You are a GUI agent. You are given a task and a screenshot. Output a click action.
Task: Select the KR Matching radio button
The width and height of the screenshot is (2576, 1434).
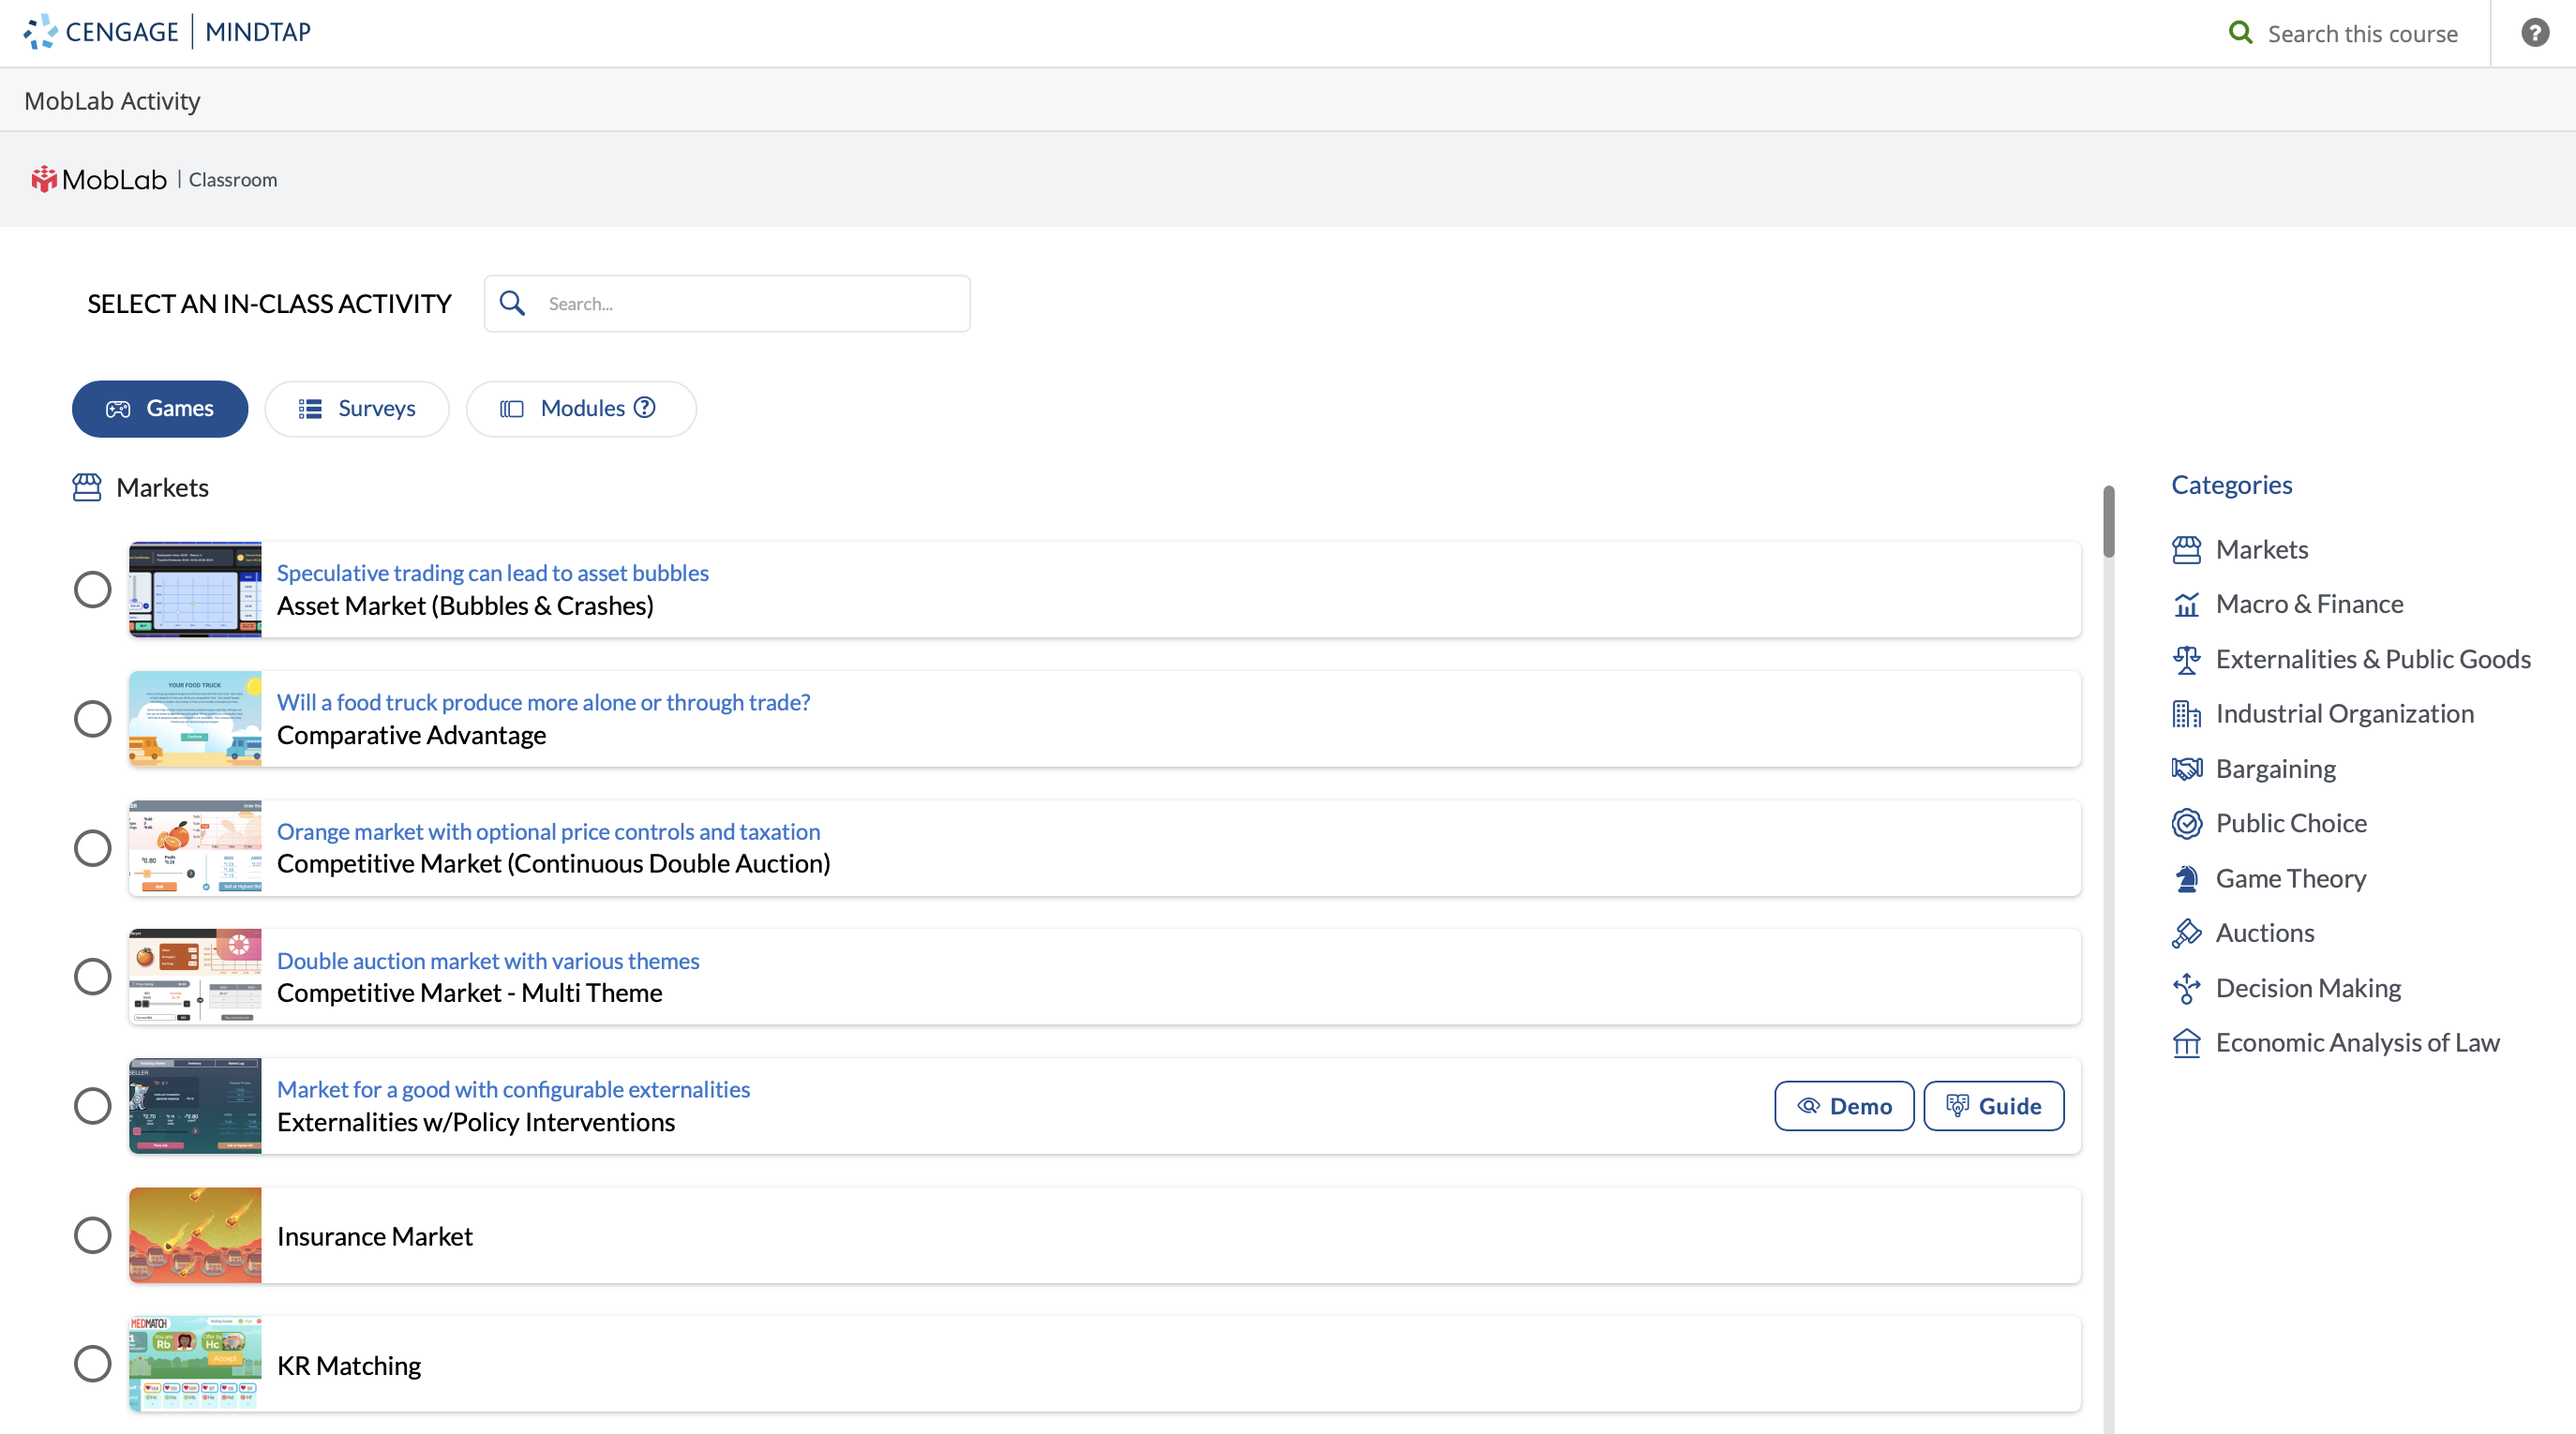point(92,1363)
